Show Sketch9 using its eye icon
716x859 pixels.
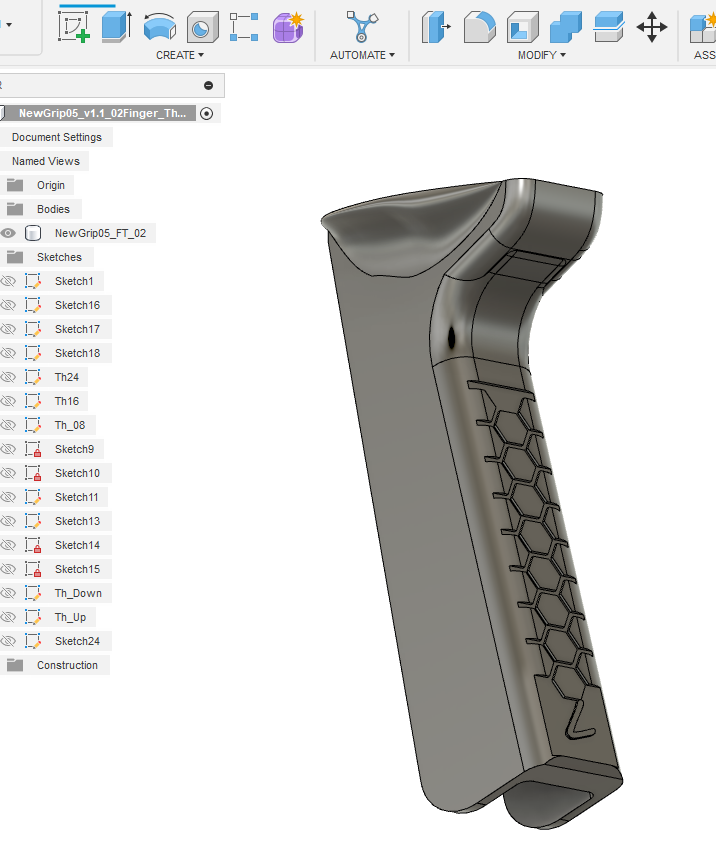coord(8,449)
